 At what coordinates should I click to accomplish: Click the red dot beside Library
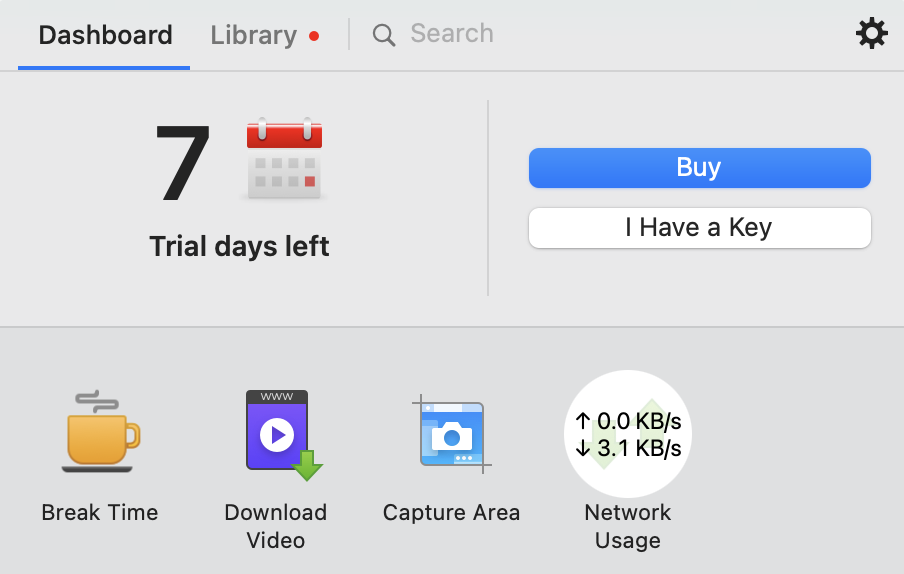[x=314, y=36]
